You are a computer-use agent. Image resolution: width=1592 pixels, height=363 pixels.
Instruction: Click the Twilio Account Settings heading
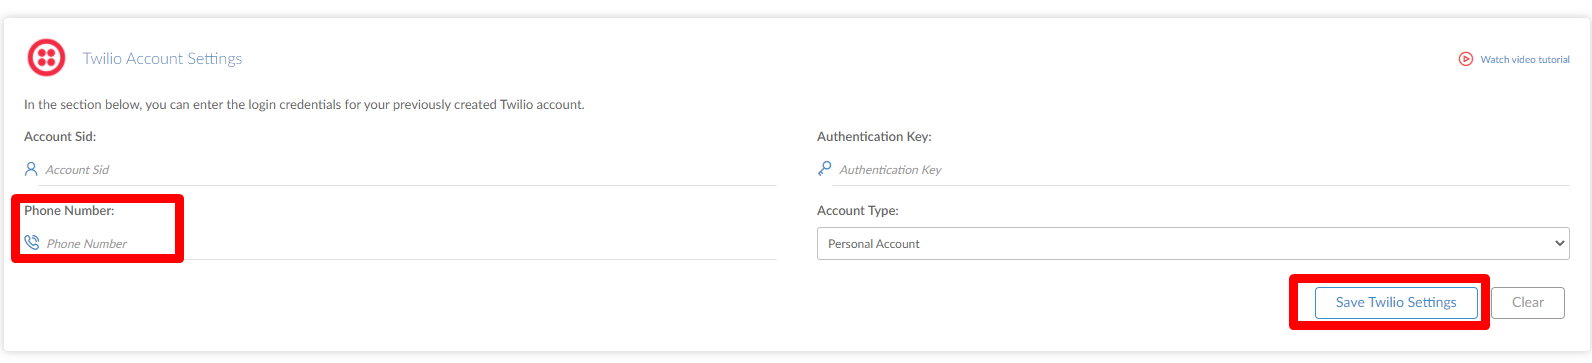point(162,58)
